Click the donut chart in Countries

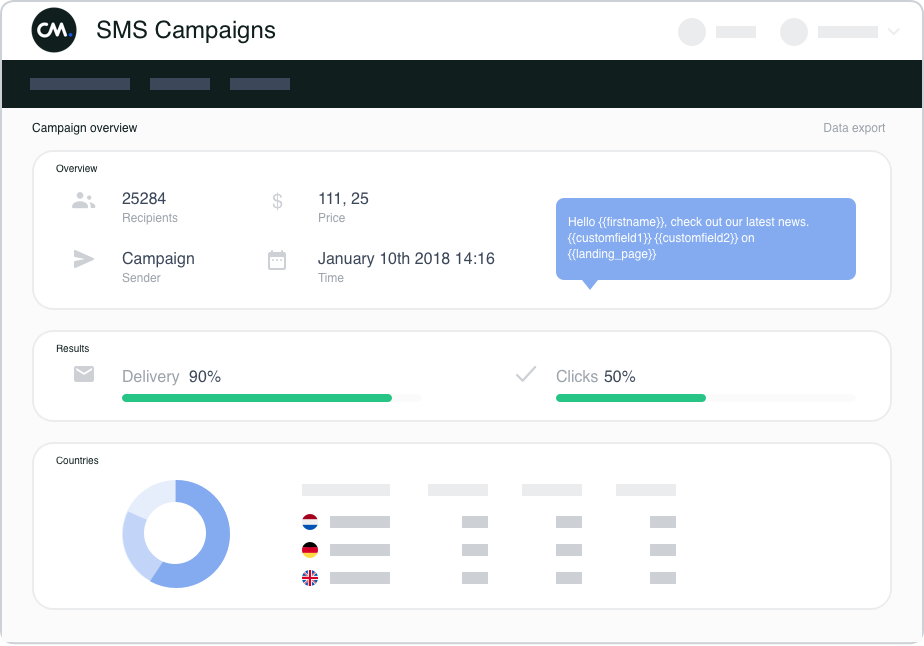pyautogui.click(x=176, y=533)
